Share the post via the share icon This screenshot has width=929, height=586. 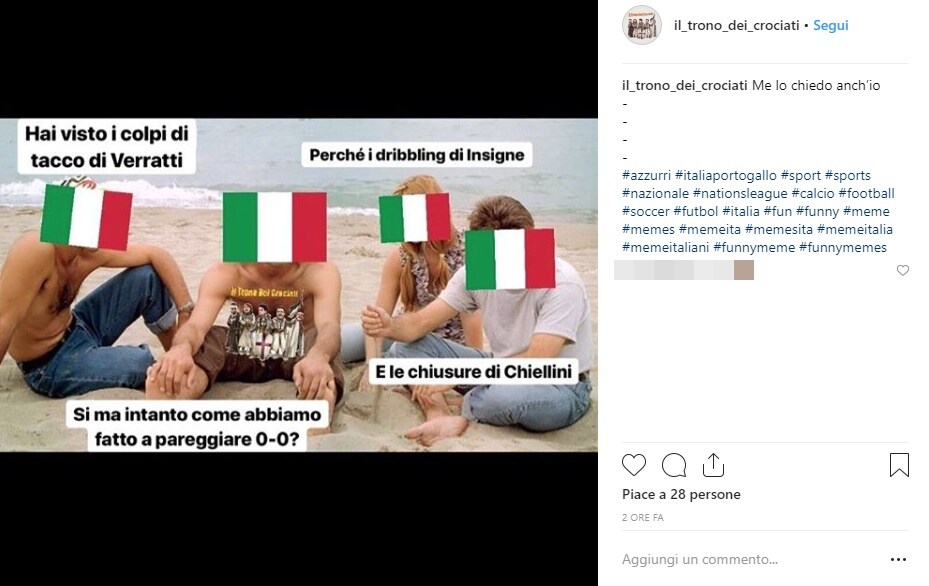[713, 465]
